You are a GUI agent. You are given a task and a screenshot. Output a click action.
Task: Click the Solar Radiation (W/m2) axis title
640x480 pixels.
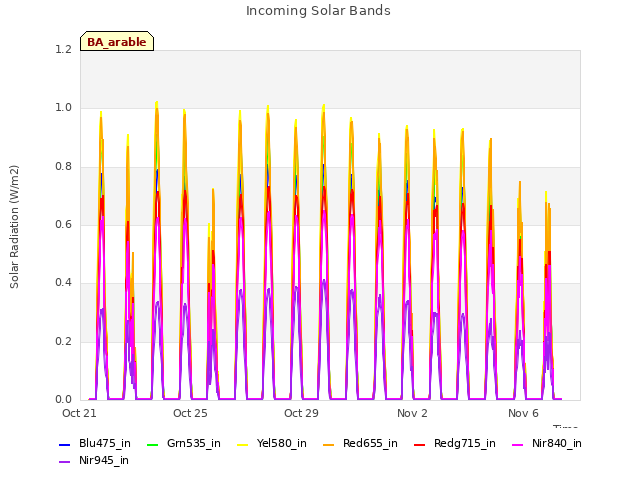14,227
